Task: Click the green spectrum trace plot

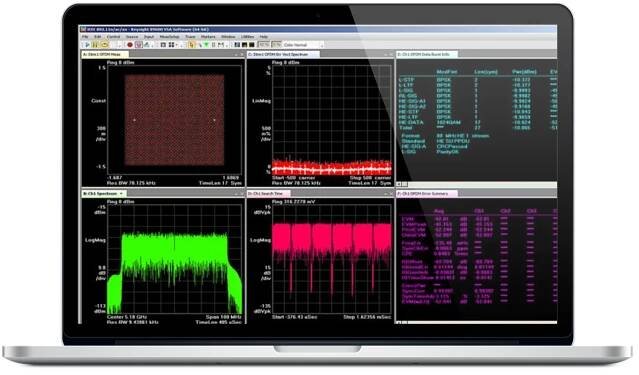Action: (x=174, y=259)
